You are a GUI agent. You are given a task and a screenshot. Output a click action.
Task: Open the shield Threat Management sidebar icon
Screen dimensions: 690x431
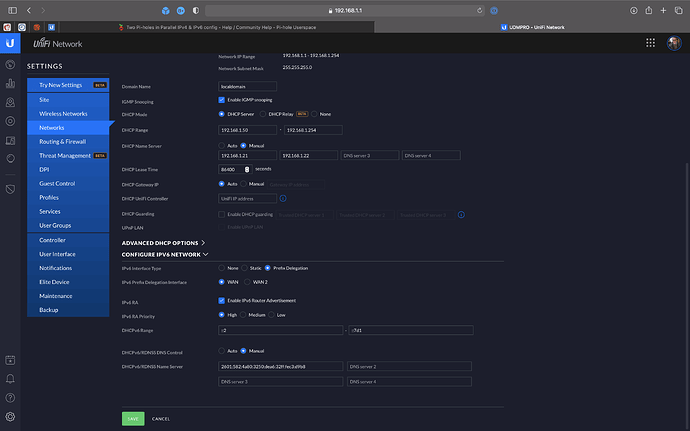(x=10, y=189)
